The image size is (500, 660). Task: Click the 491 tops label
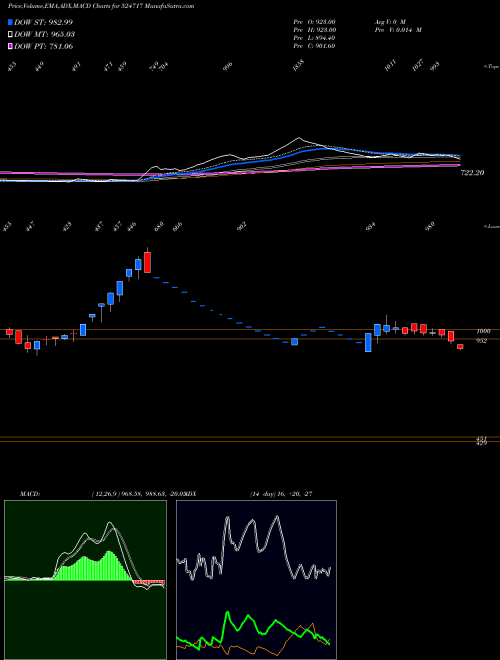pyautogui.click(x=76, y=67)
